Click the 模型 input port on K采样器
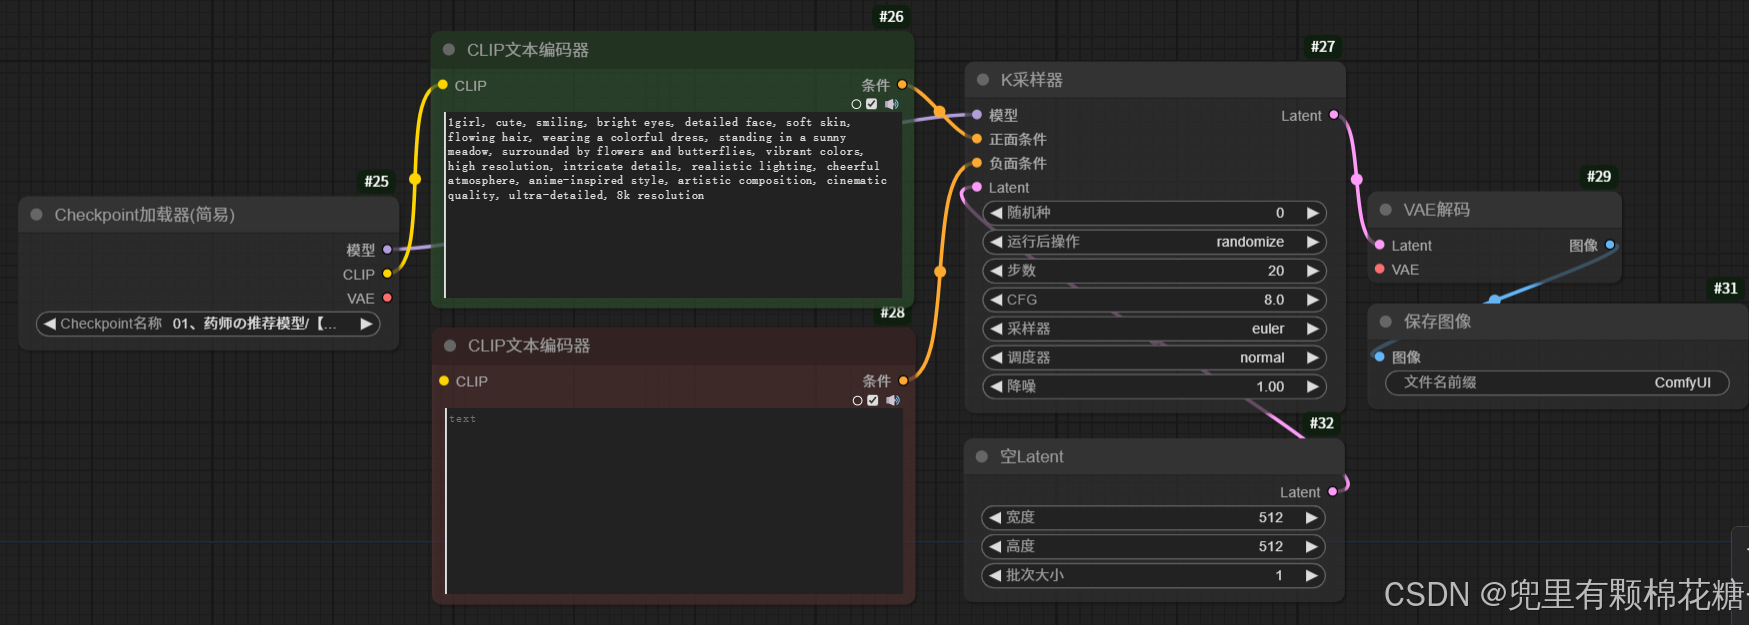This screenshot has height=625, width=1749. point(977,115)
